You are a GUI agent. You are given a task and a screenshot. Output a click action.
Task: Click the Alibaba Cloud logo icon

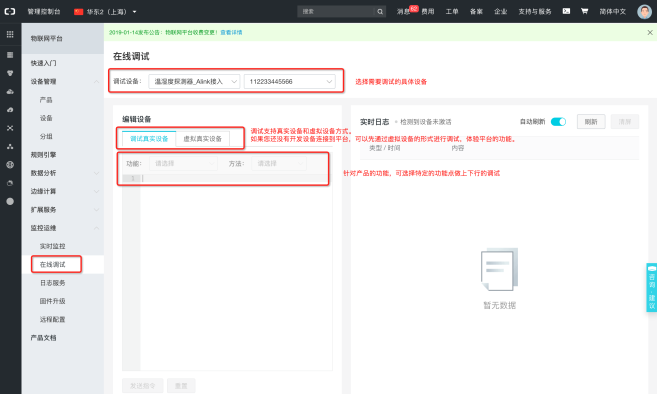point(10,11)
